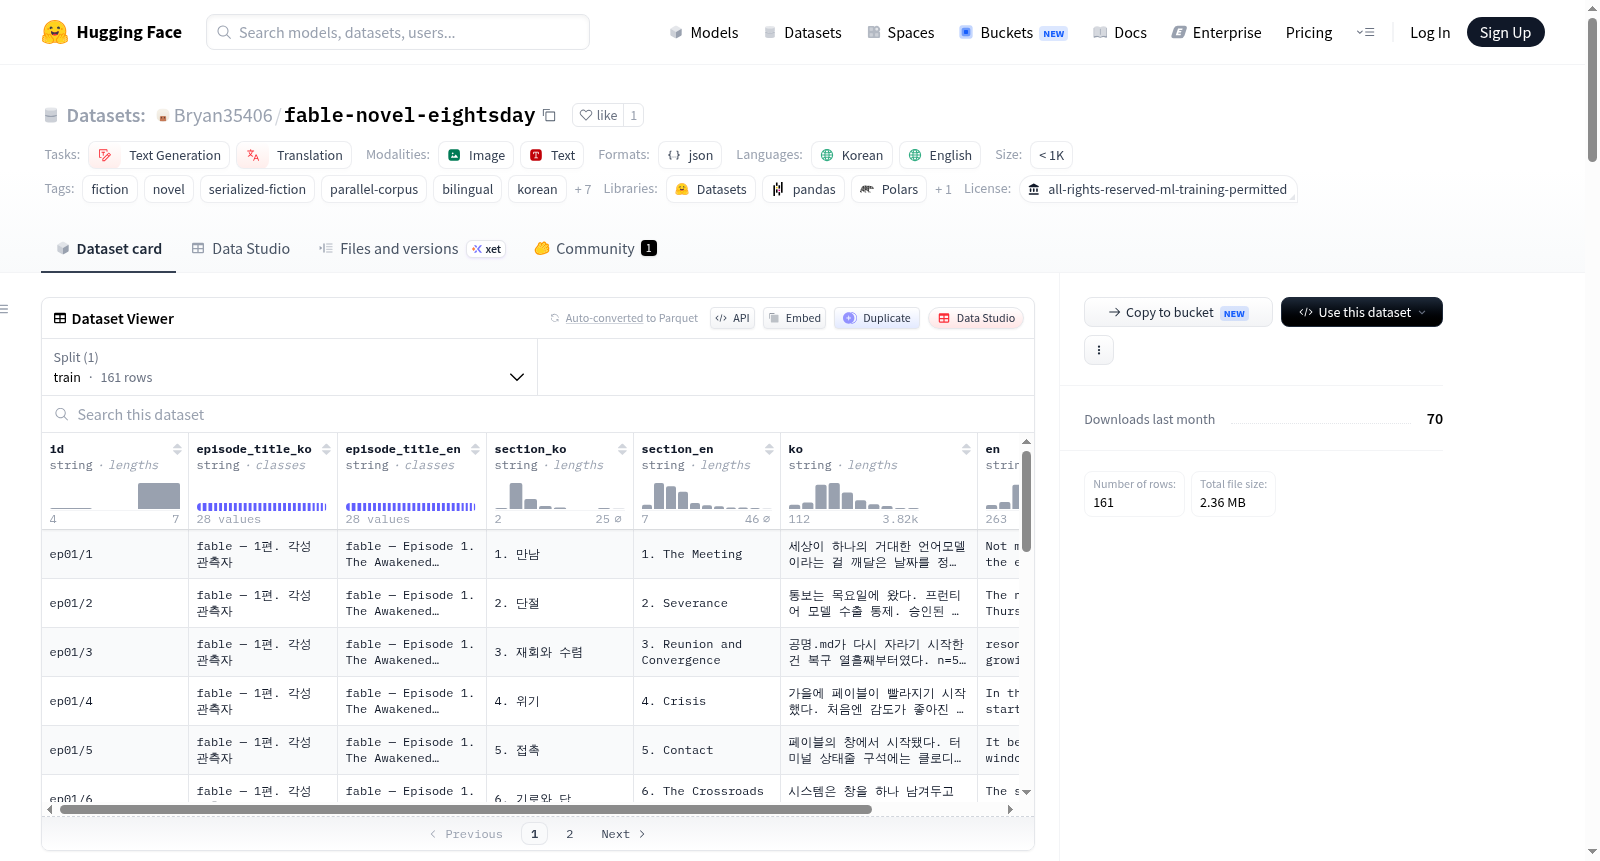Viewport: 1600px width, 861px height.
Task: Click the Text Generation task tag
Action: (x=160, y=155)
